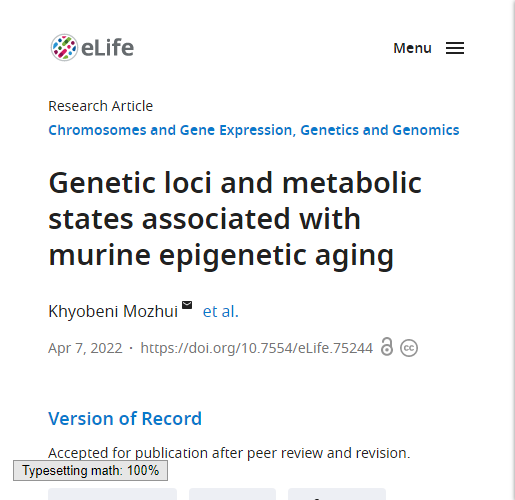Click the envelope icon beside Khyobeni Mozhui

click(187, 305)
